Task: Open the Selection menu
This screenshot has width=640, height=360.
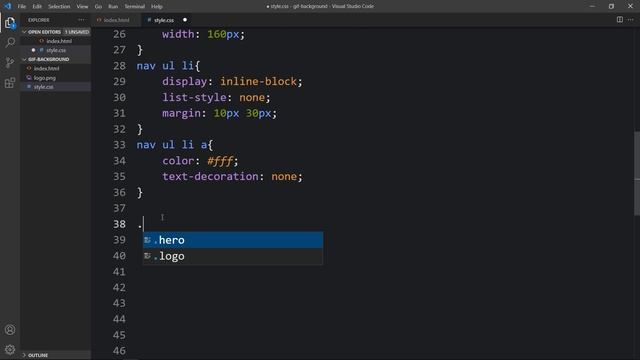Action: [x=59, y=6]
